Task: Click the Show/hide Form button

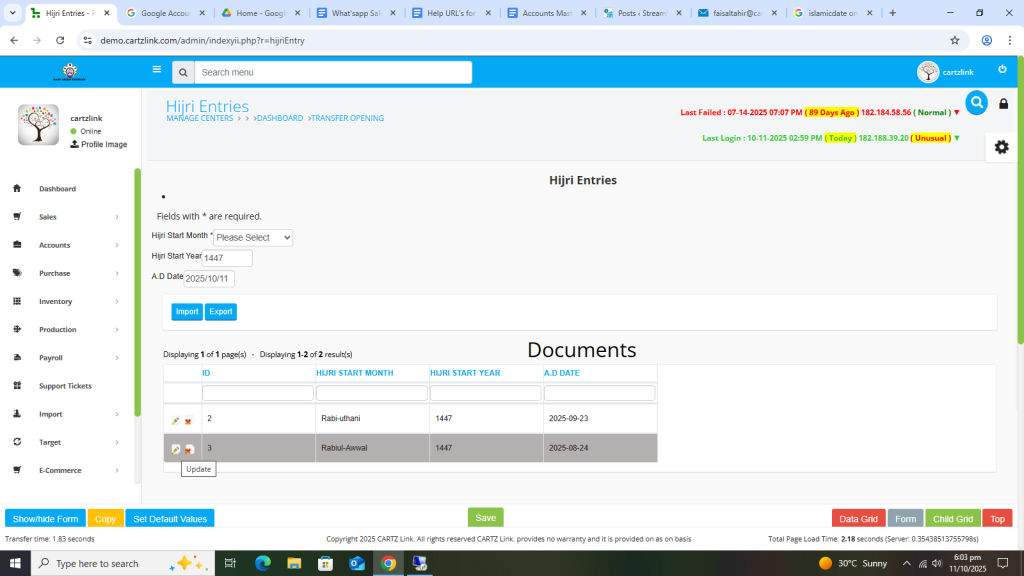Action: pos(45,518)
